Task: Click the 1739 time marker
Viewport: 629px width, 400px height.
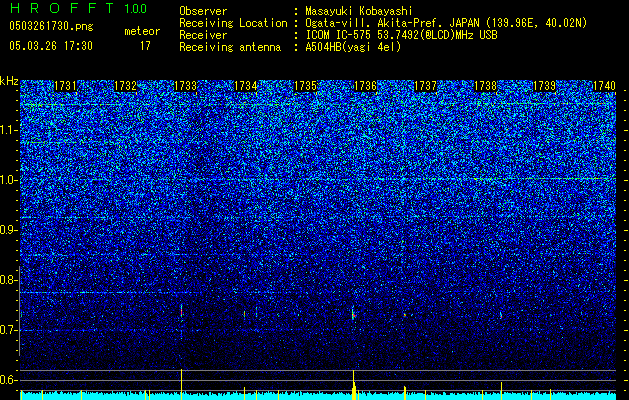Action: pyautogui.click(x=545, y=86)
